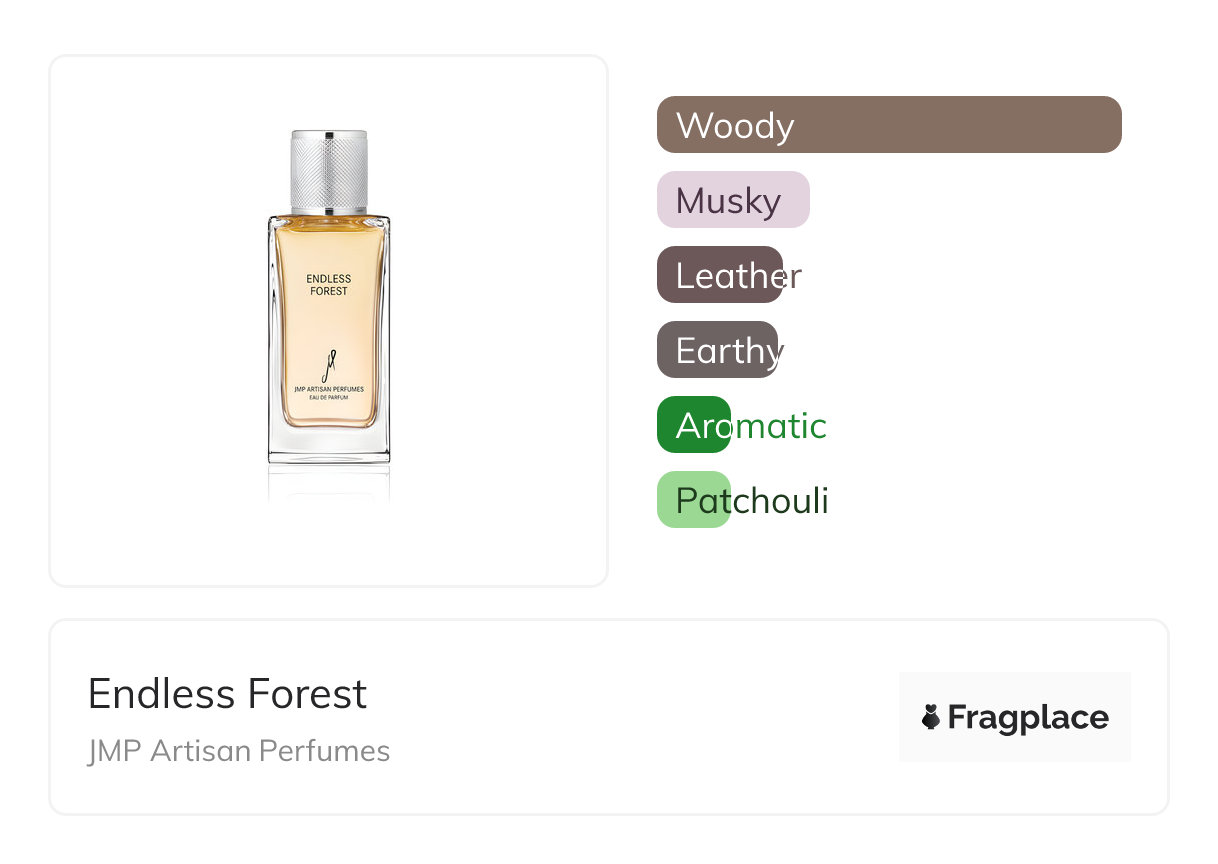
Task: Select the Woody accord bar
Action: click(x=889, y=125)
